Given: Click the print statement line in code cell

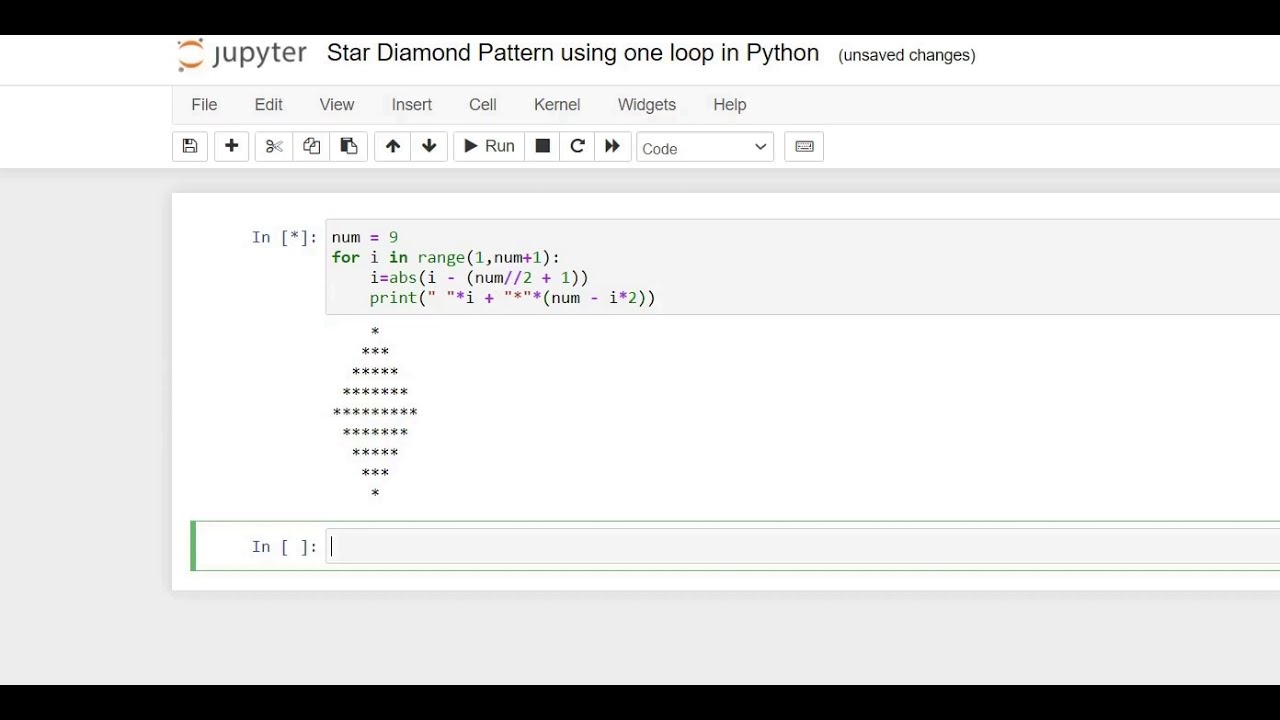Looking at the screenshot, I should [x=512, y=298].
